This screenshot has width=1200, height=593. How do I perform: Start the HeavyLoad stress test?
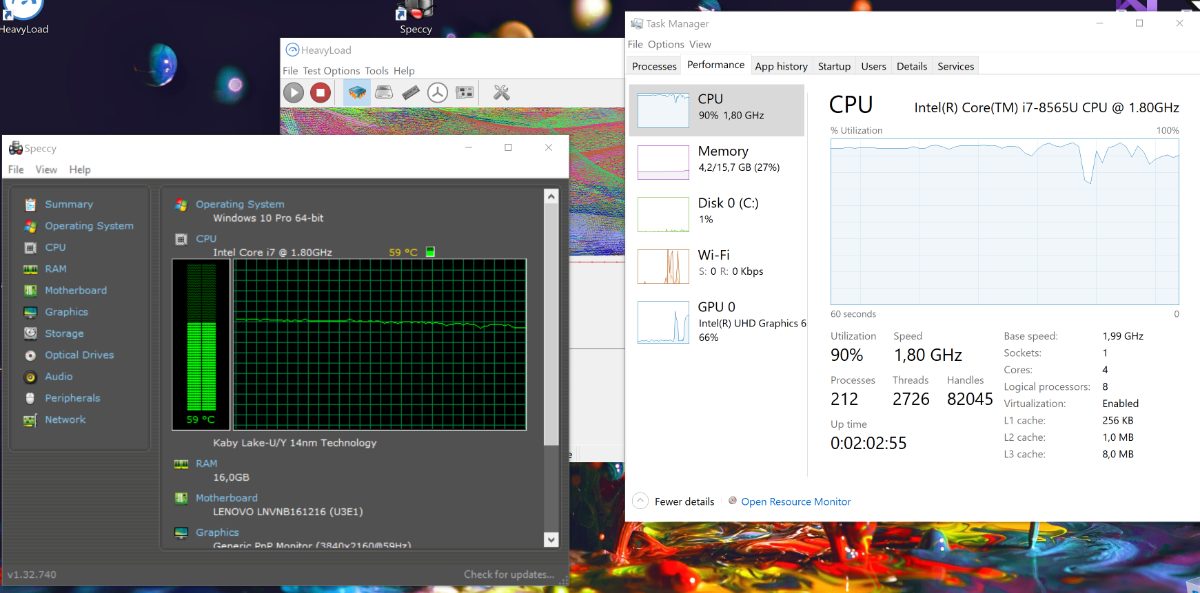293,93
